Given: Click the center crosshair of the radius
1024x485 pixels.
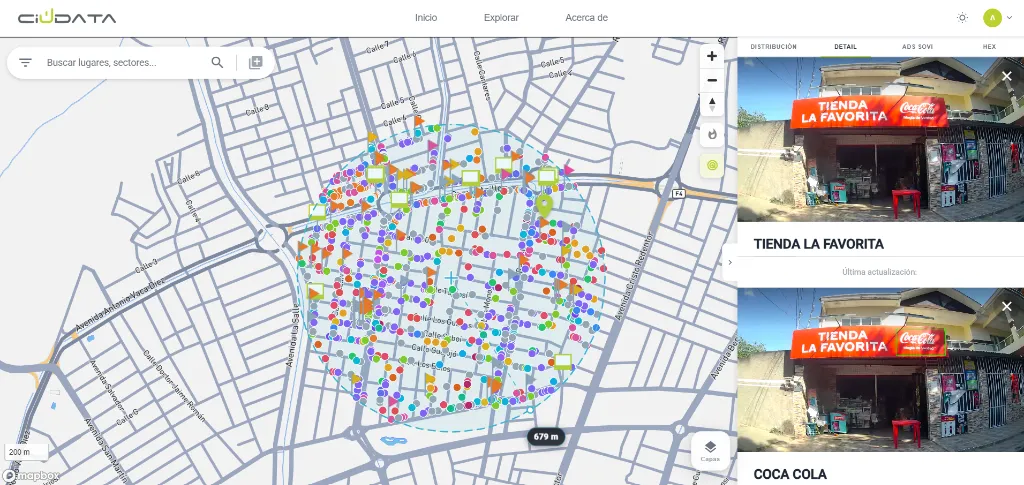Looking at the screenshot, I should point(451,279).
